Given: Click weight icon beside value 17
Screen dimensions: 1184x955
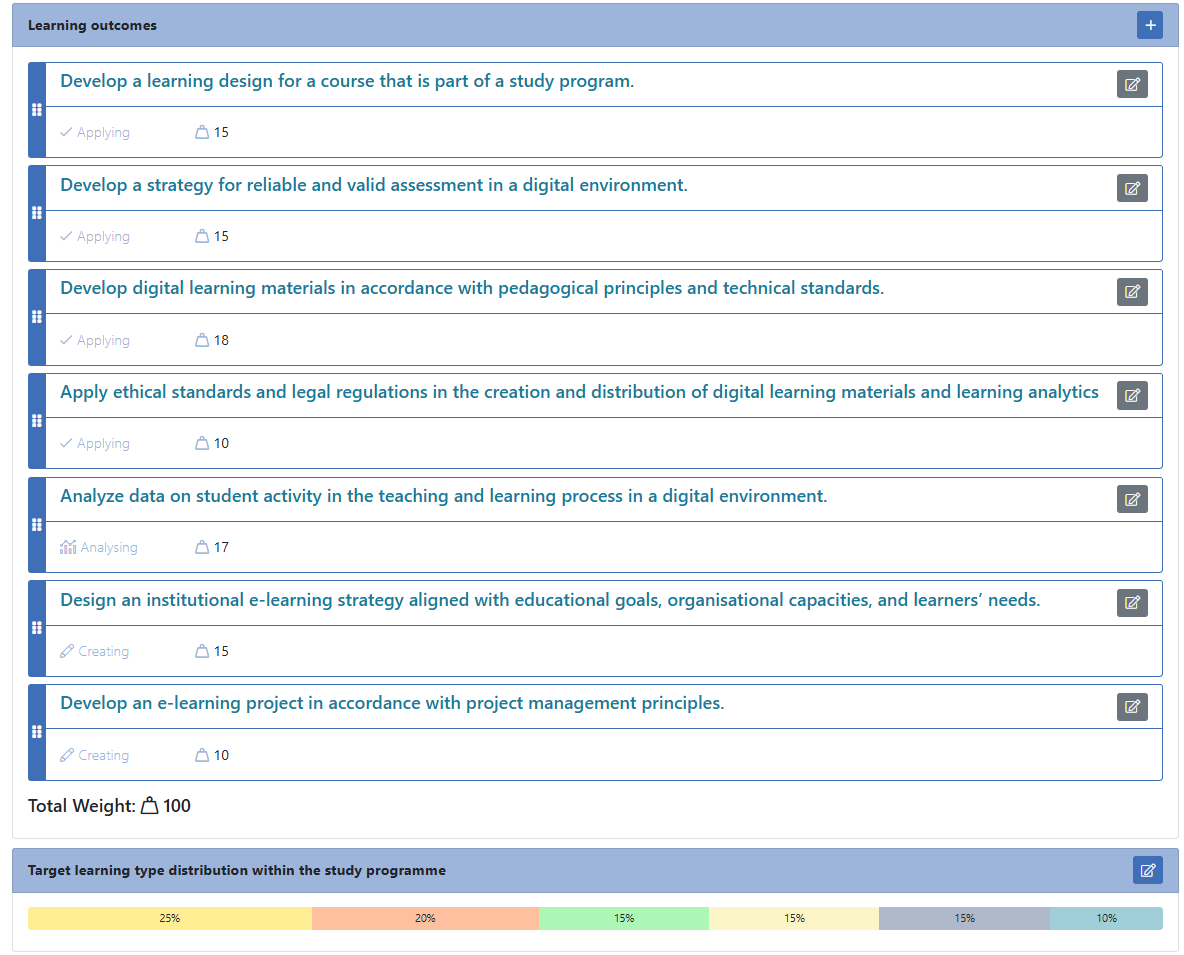Looking at the screenshot, I should pyautogui.click(x=202, y=547).
